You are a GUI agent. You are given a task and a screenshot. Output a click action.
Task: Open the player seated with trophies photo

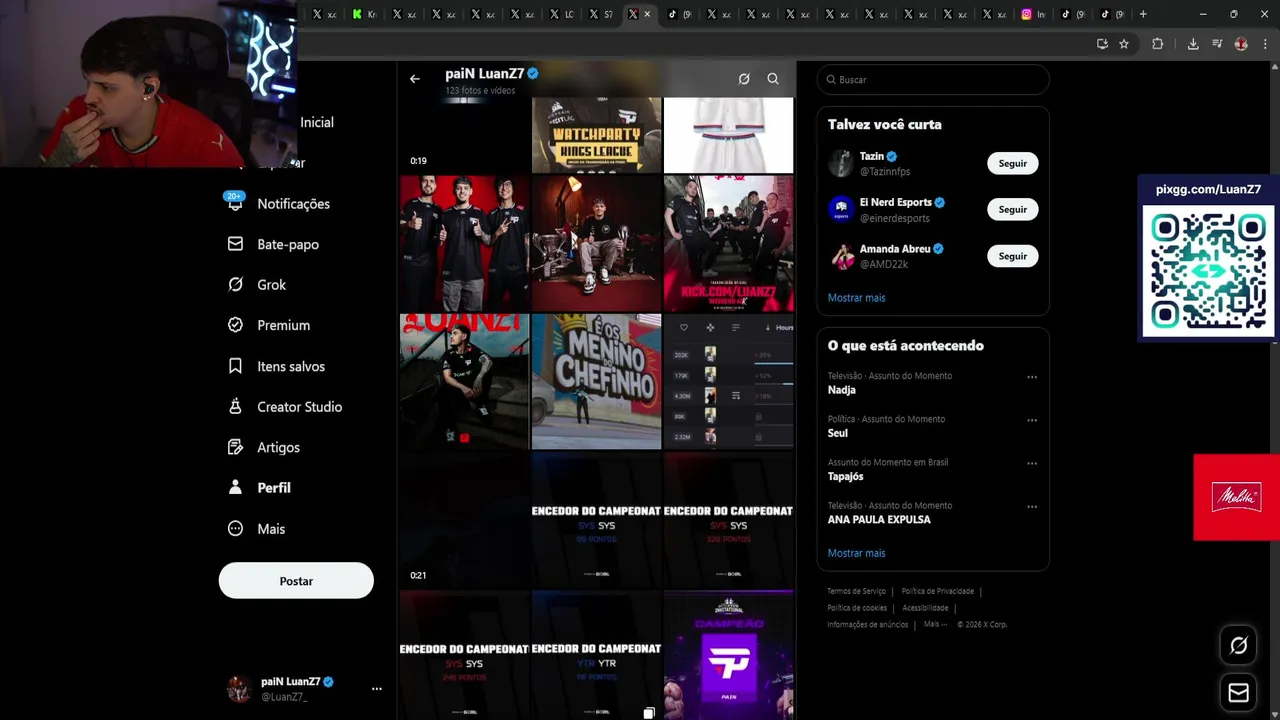tap(596, 243)
